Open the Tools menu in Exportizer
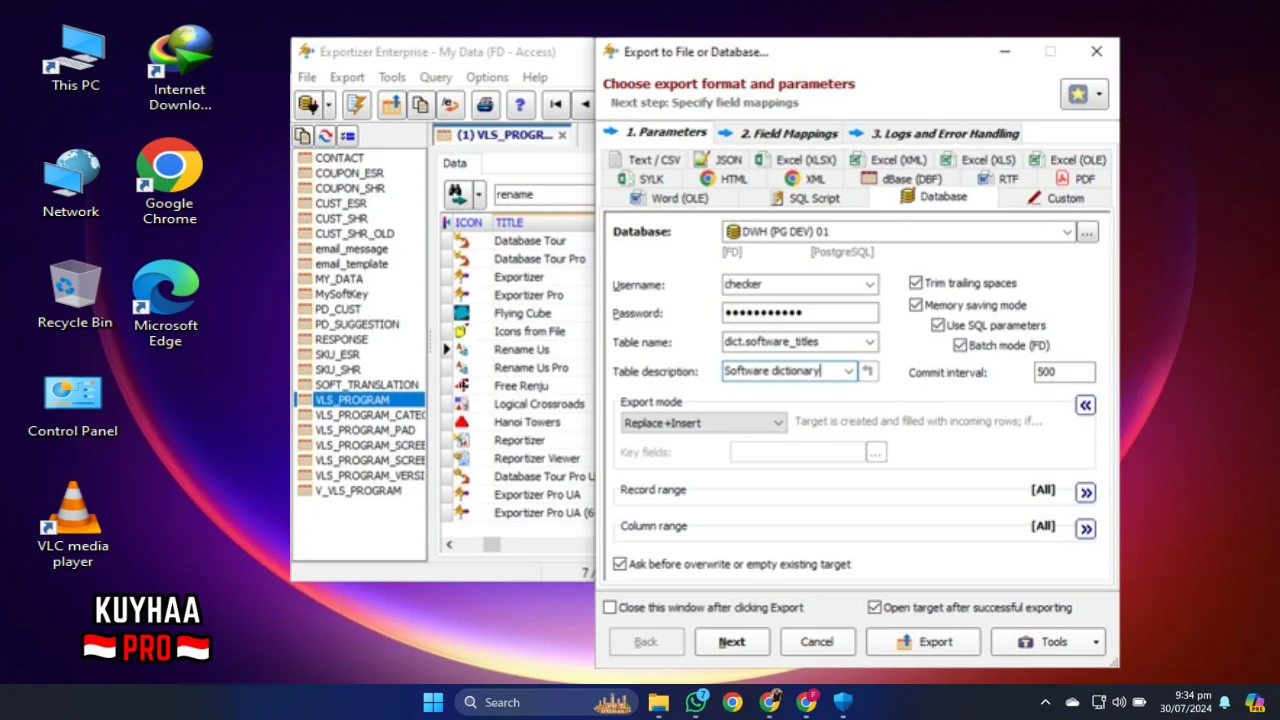This screenshot has height=720, width=1280. click(392, 77)
